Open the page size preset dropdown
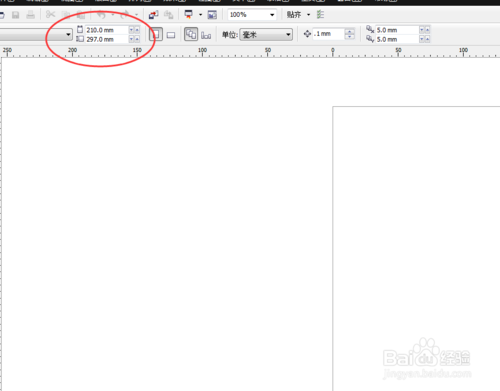The width and height of the screenshot is (500, 391). pyautogui.click(x=36, y=34)
